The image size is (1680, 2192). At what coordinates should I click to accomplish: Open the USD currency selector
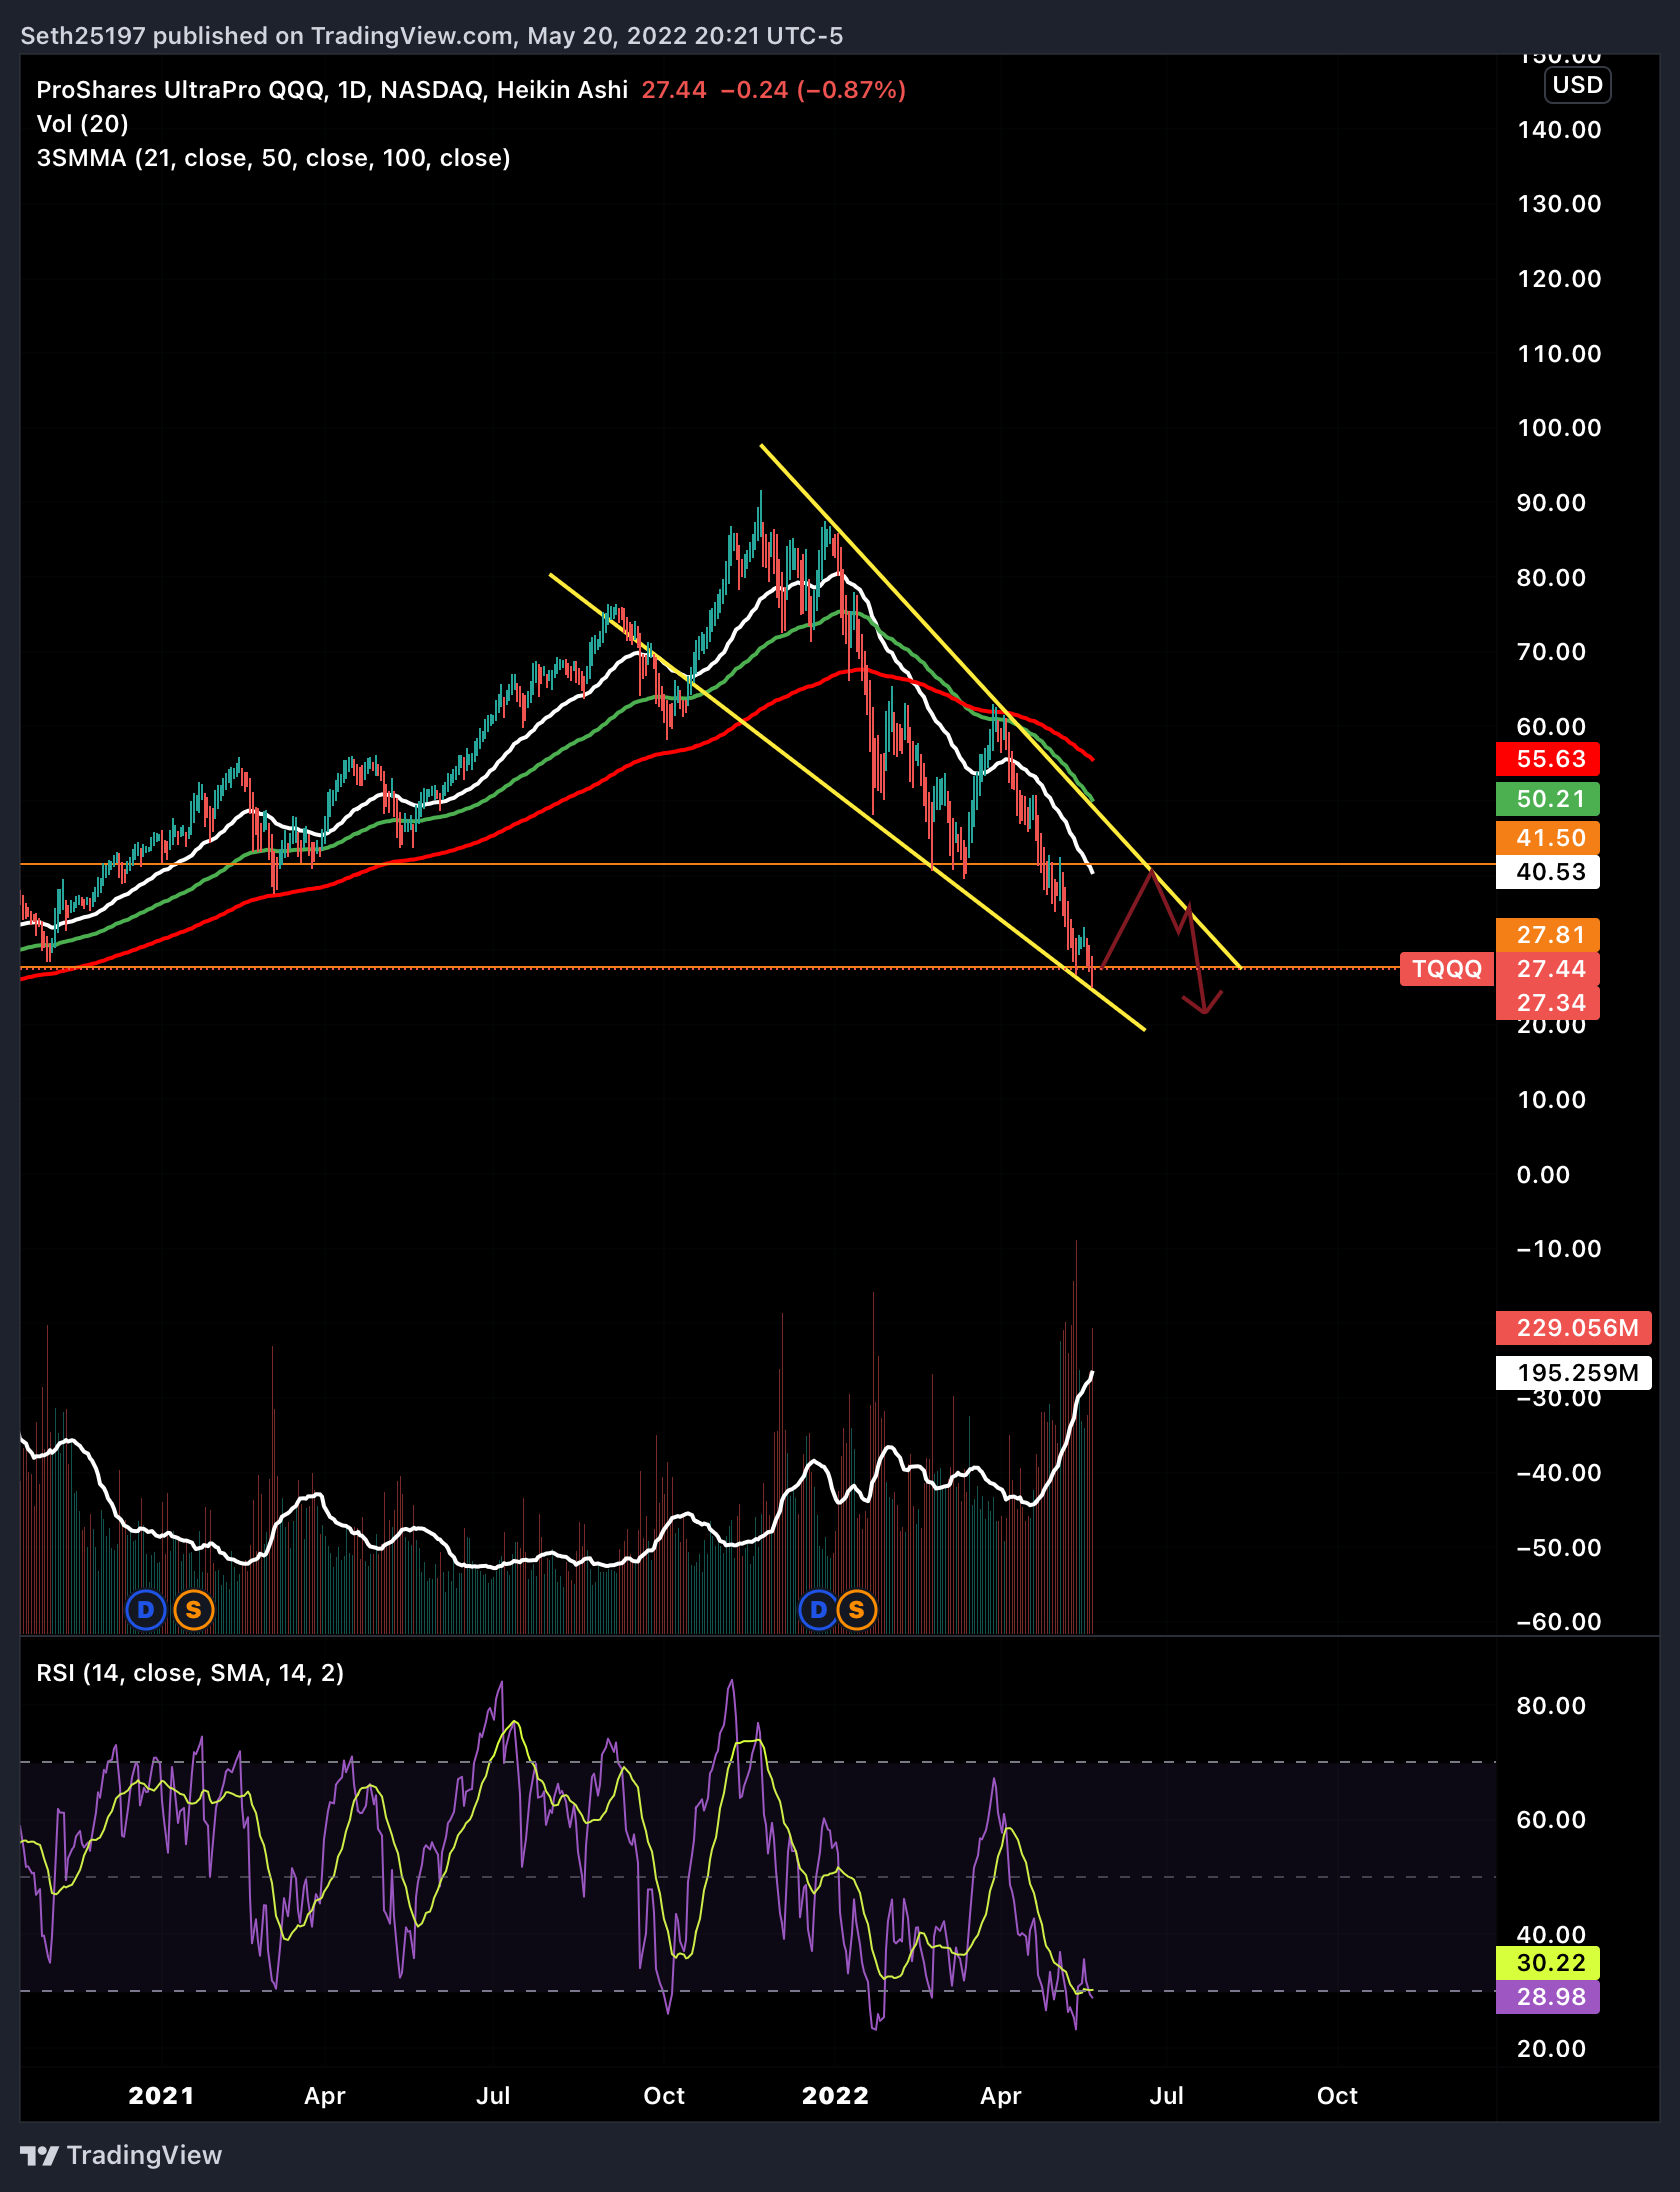1577,85
